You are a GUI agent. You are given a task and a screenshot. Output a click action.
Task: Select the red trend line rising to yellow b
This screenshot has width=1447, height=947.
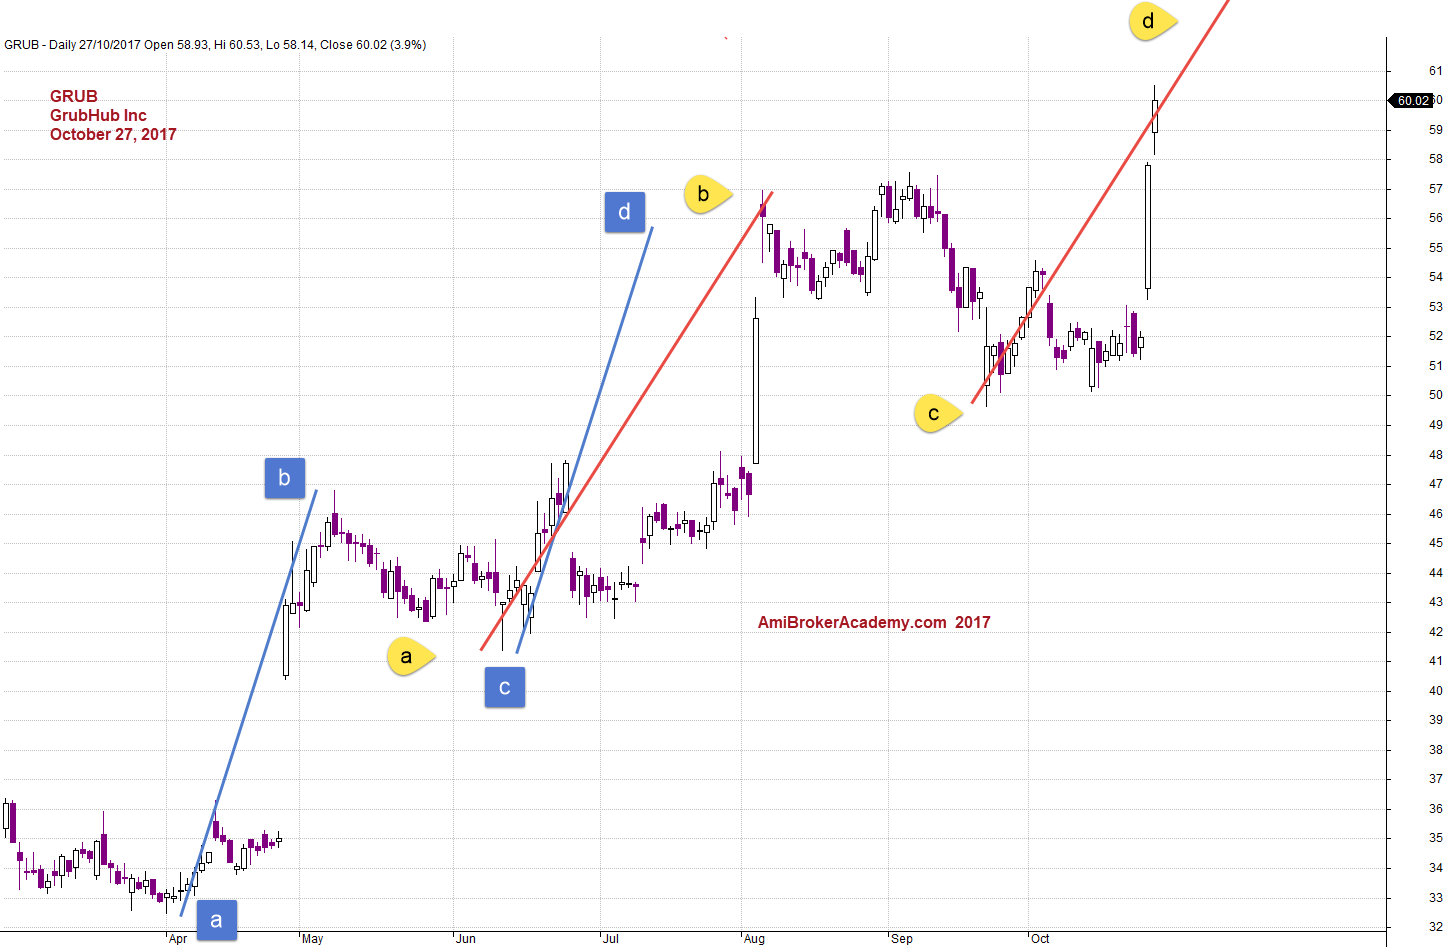point(627,421)
